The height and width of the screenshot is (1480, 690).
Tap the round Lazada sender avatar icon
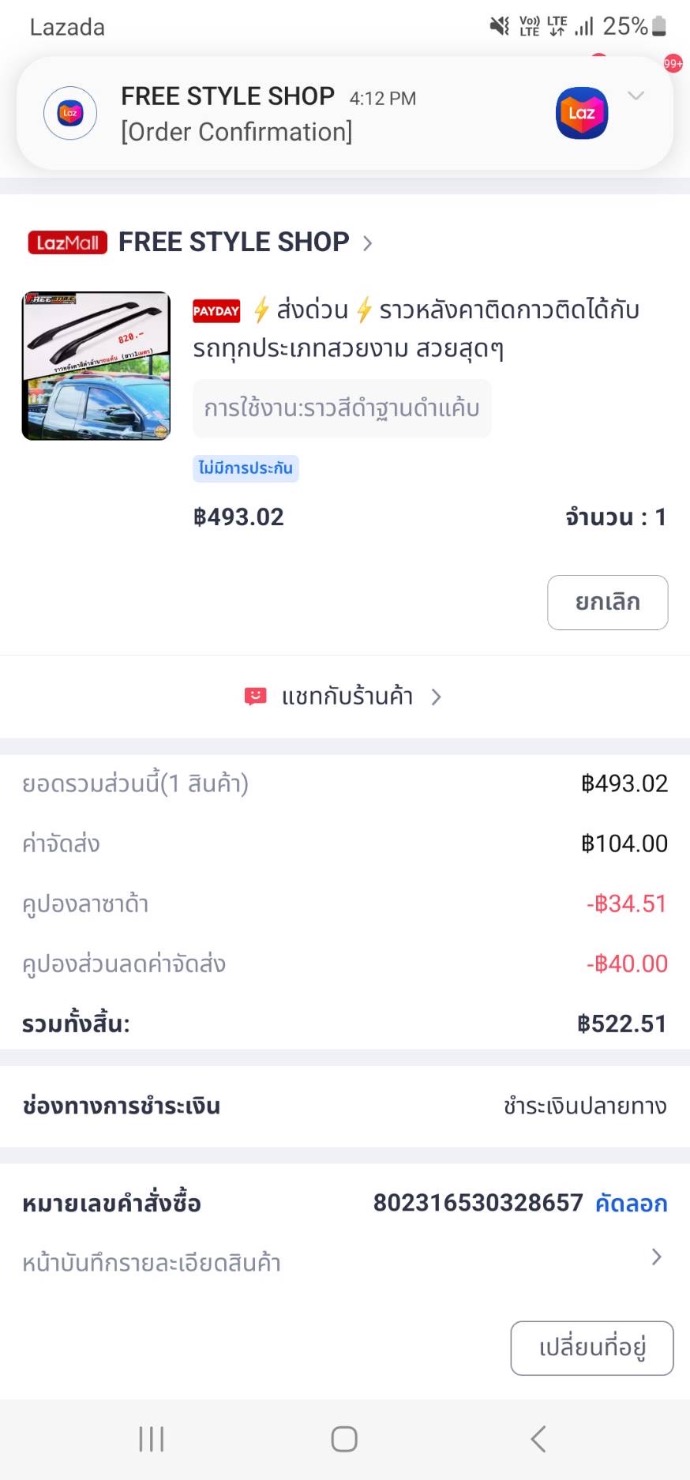point(70,113)
